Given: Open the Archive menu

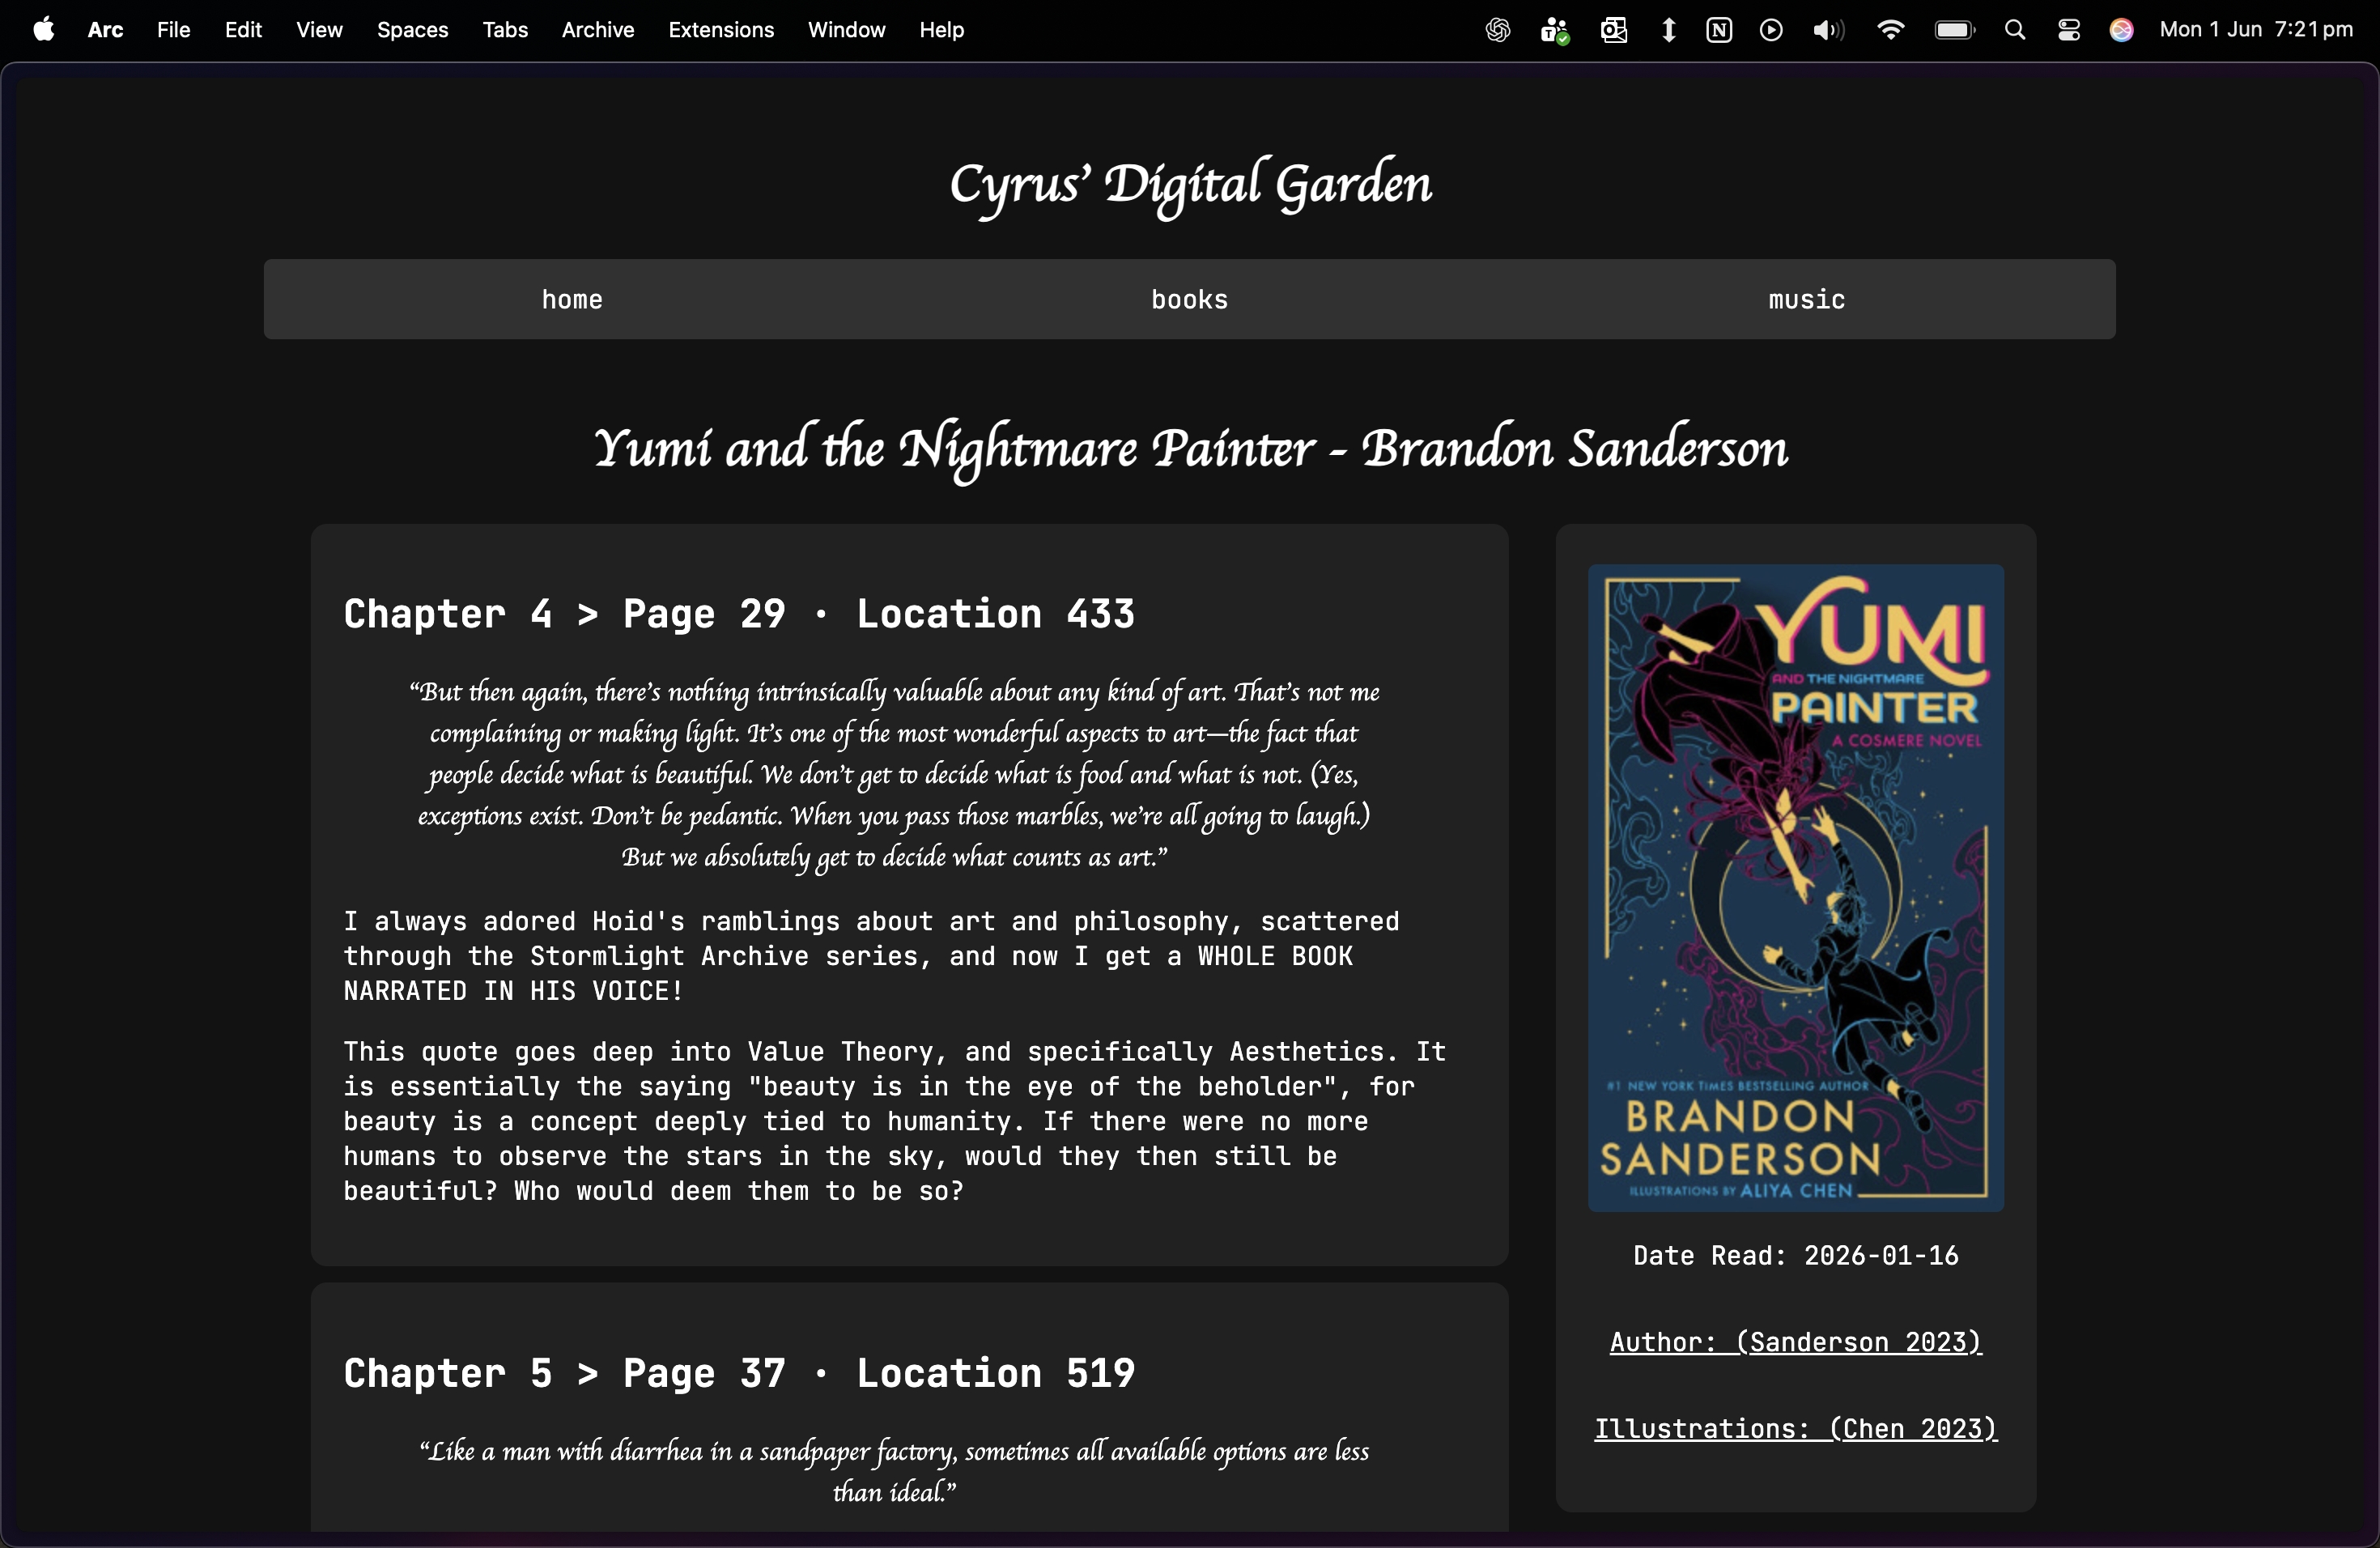Looking at the screenshot, I should 597,30.
